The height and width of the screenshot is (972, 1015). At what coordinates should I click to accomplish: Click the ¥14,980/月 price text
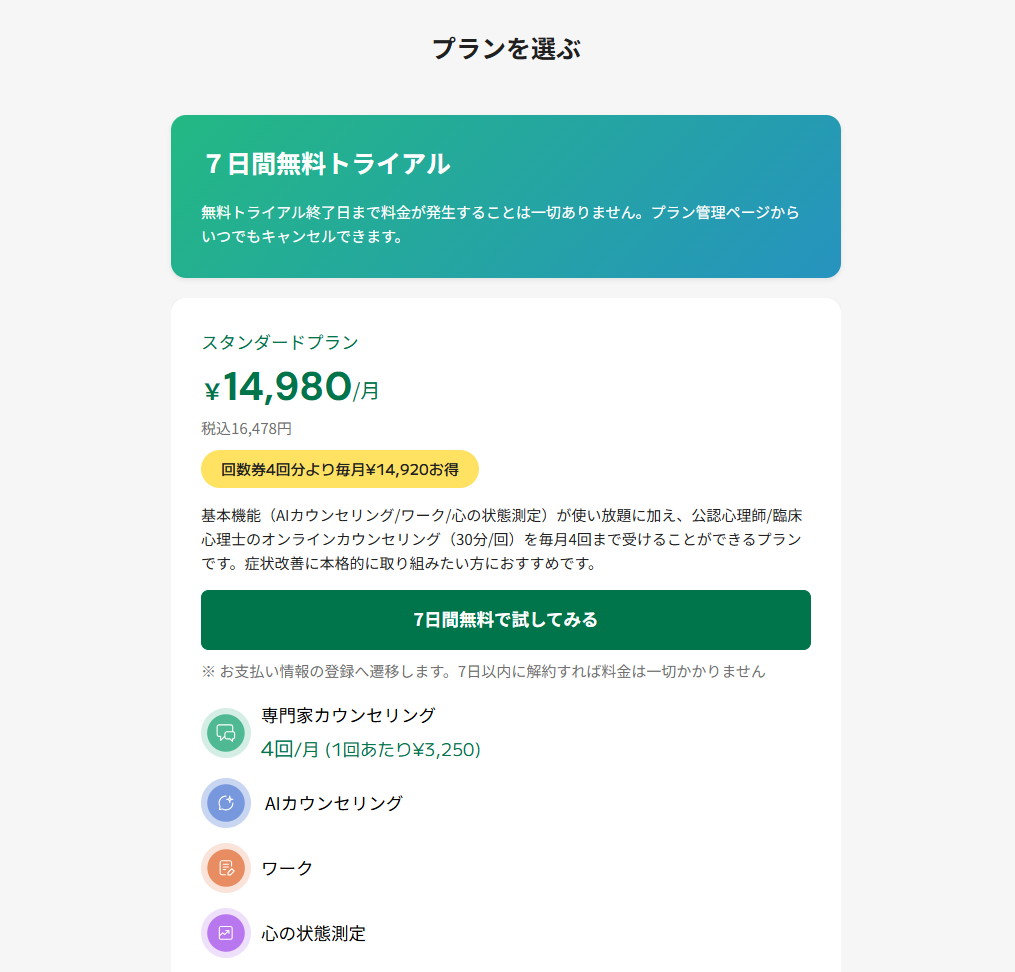pyautogui.click(x=291, y=387)
